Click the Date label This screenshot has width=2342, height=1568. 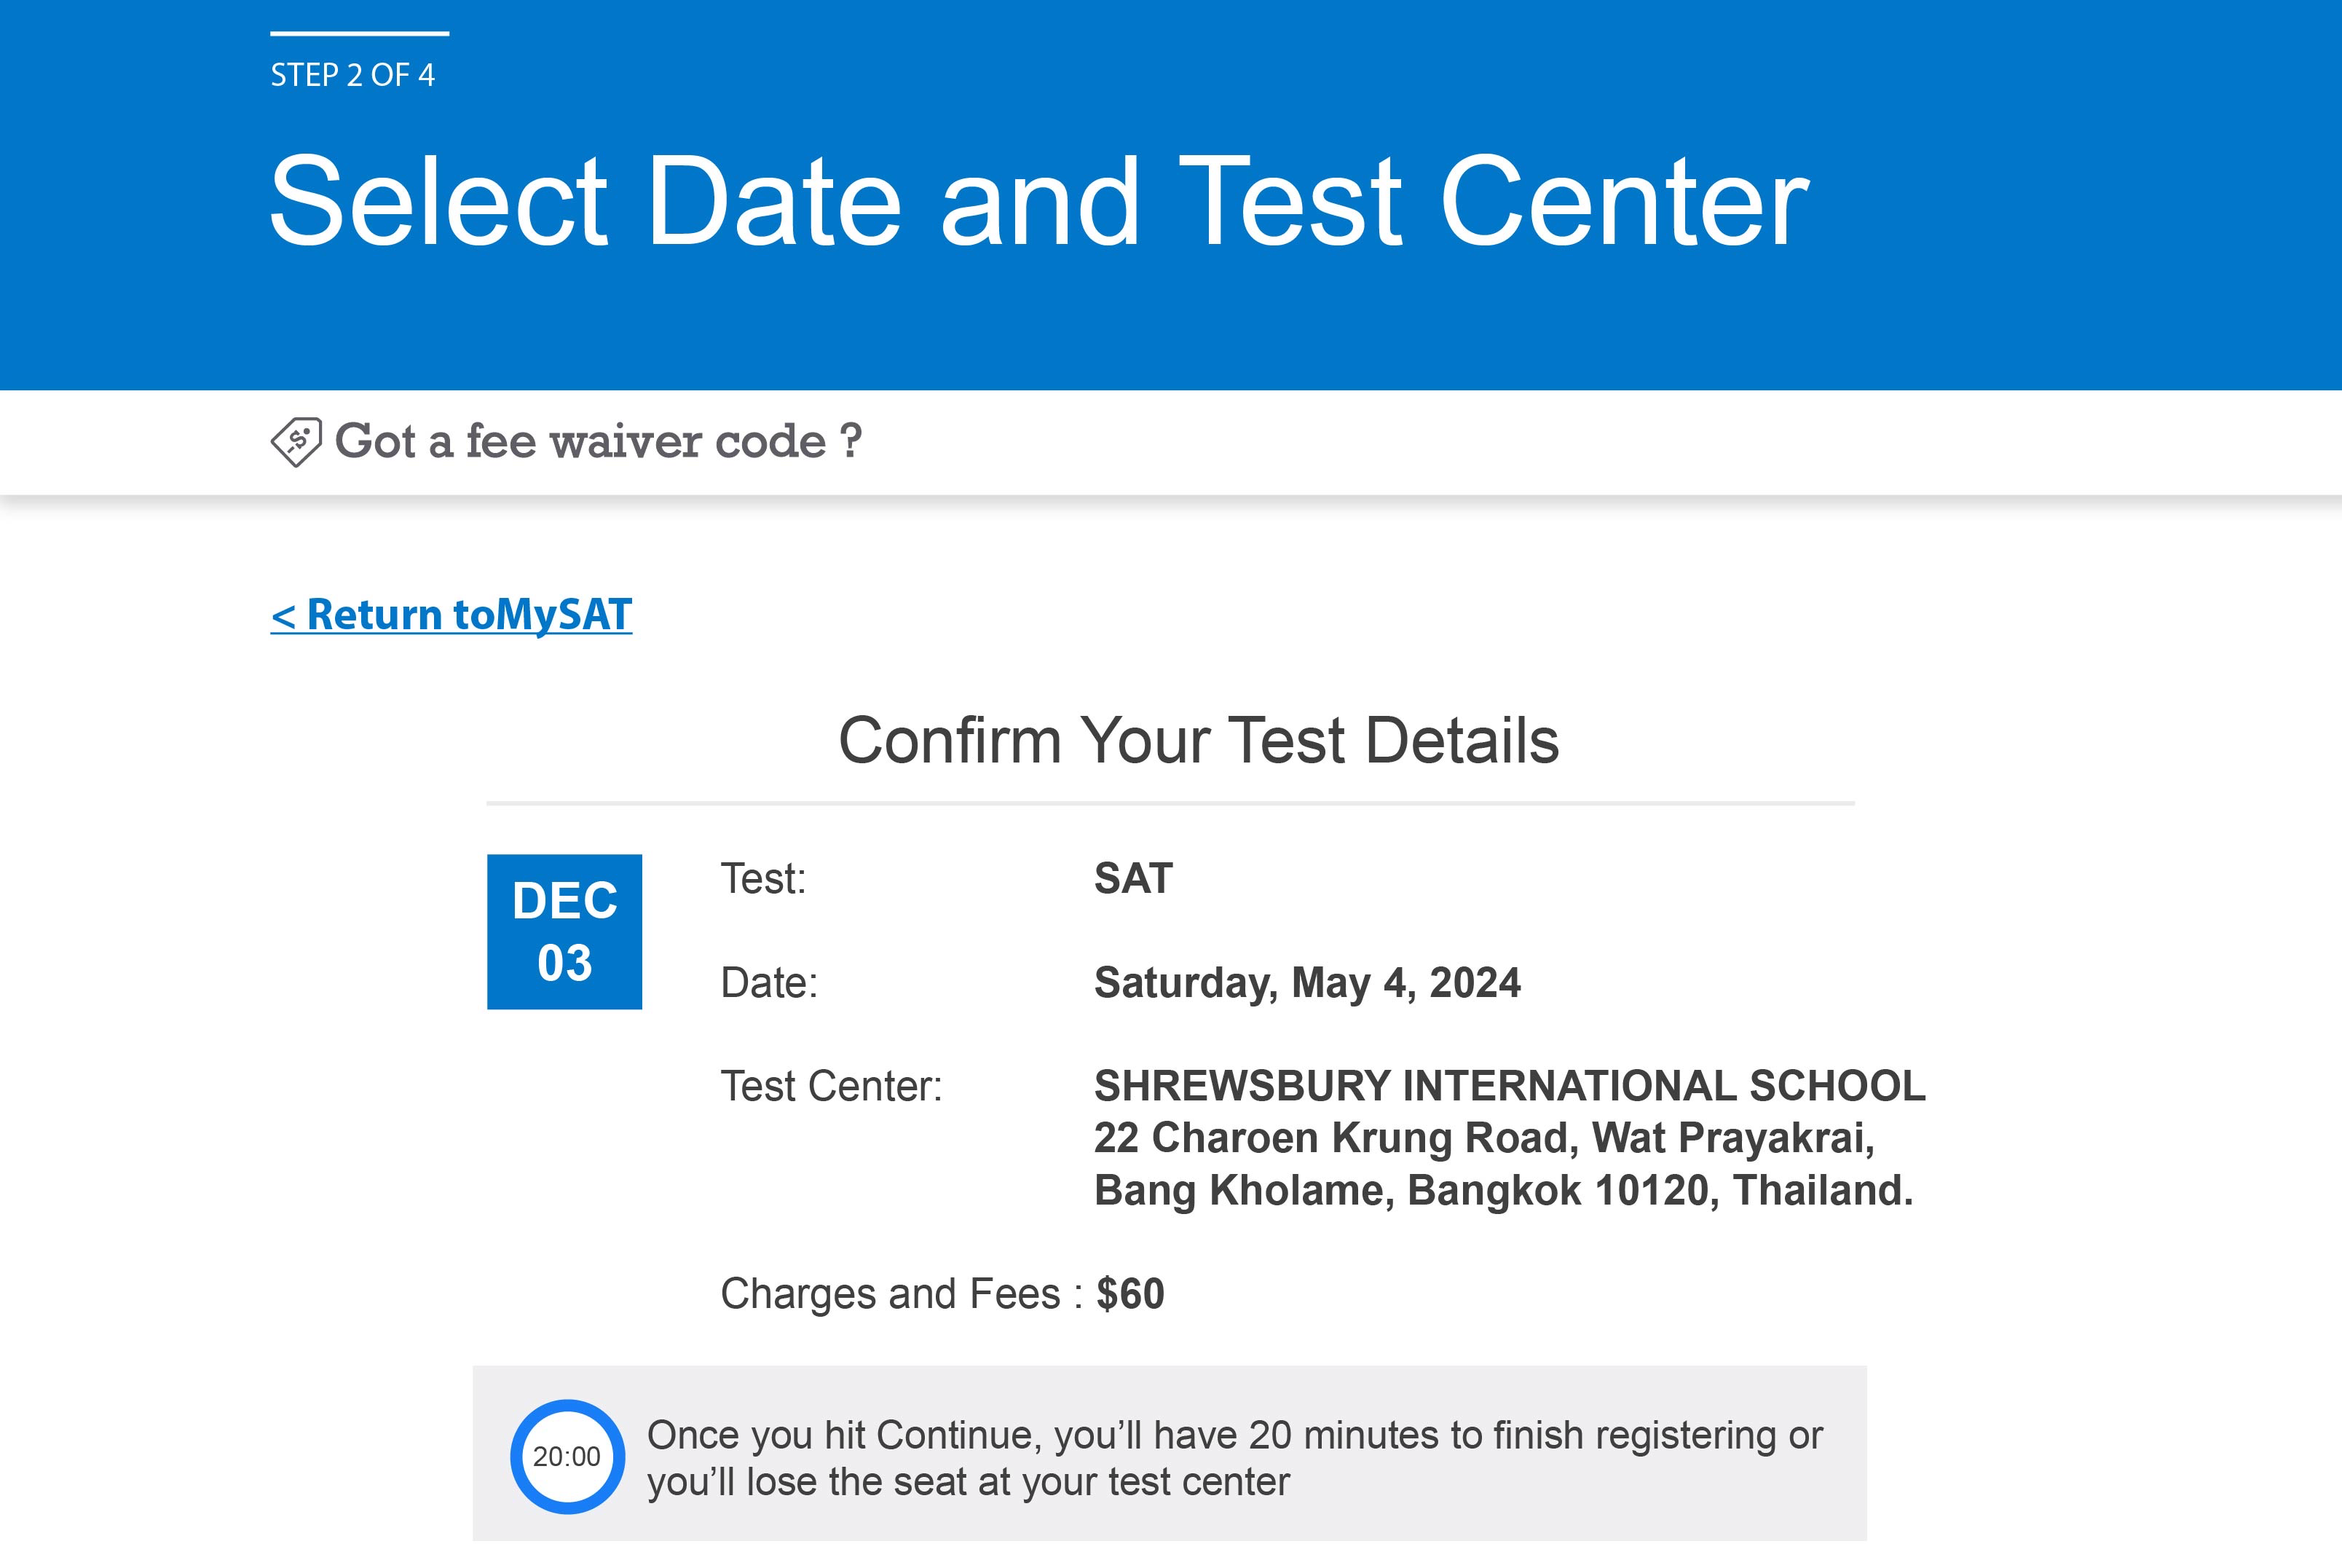769,983
